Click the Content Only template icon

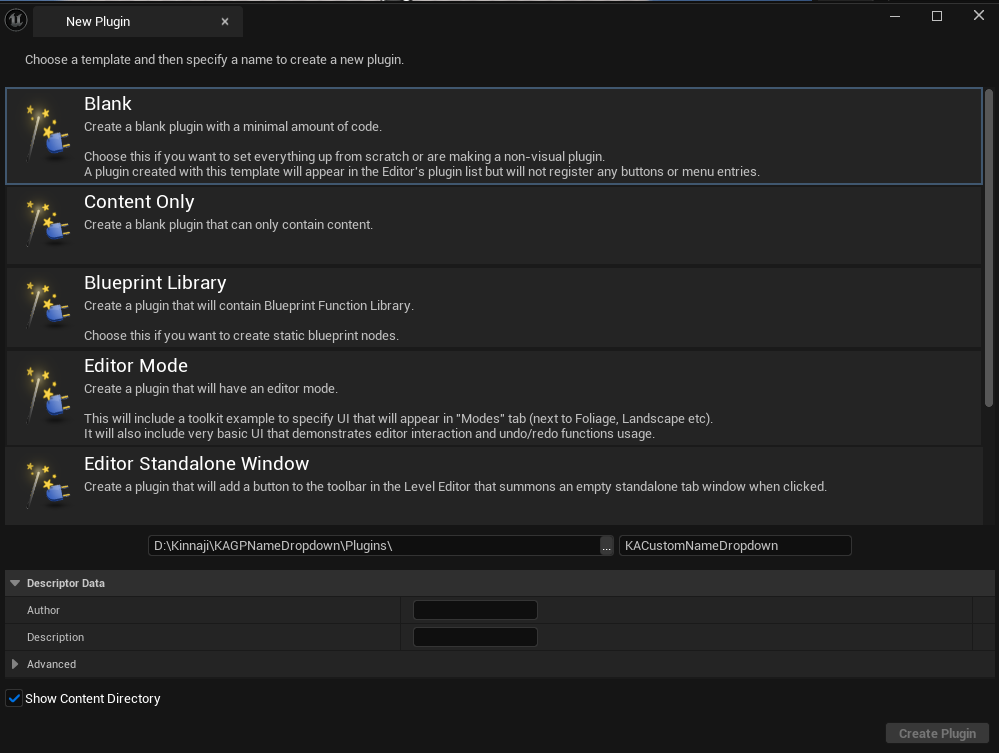46,224
